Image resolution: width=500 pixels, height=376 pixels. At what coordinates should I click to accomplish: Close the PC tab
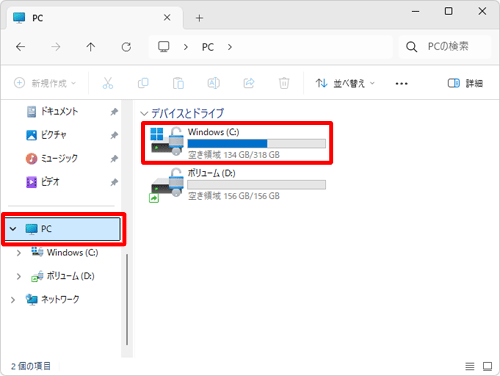point(167,18)
